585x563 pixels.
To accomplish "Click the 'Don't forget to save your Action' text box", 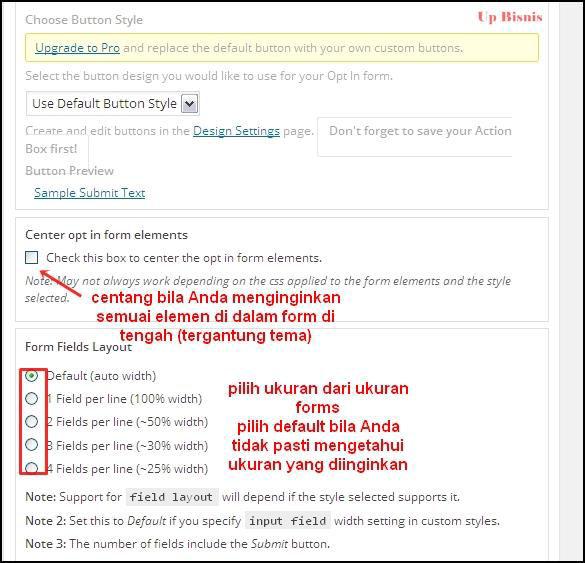I will pyautogui.click(x=414, y=137).
